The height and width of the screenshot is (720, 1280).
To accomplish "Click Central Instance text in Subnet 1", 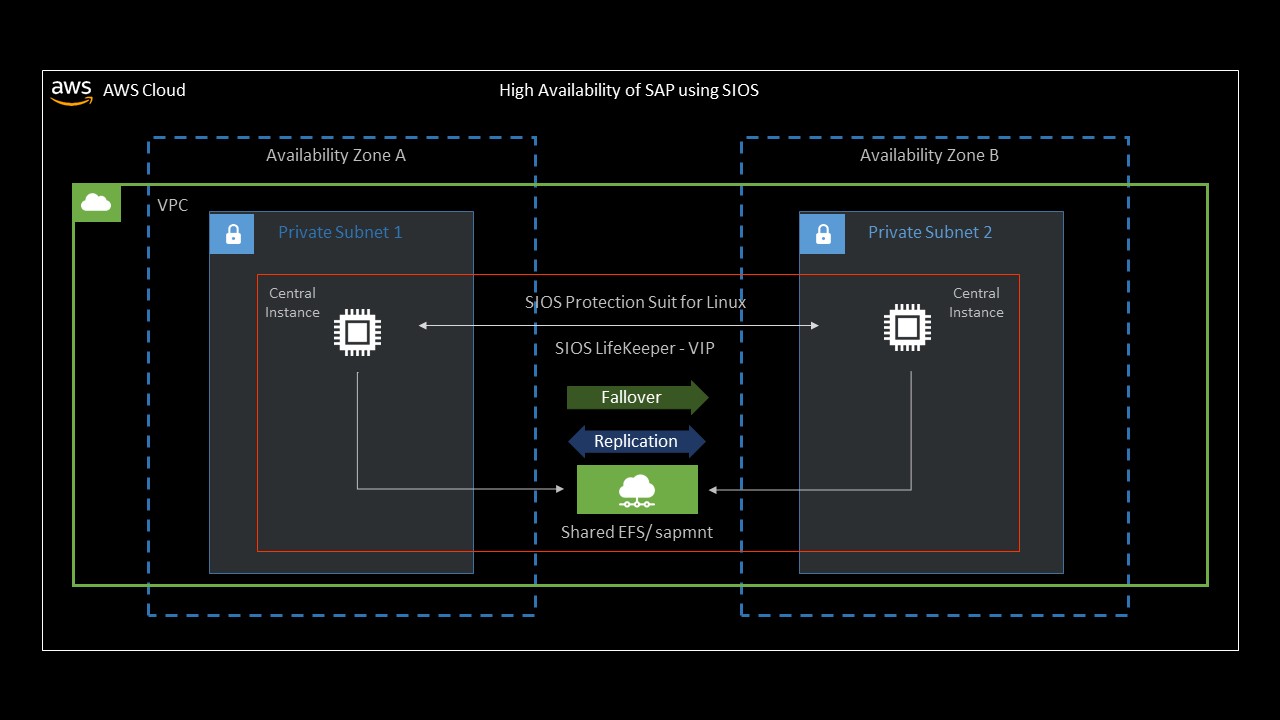I will pyautogui.click(x=292, y=303).
